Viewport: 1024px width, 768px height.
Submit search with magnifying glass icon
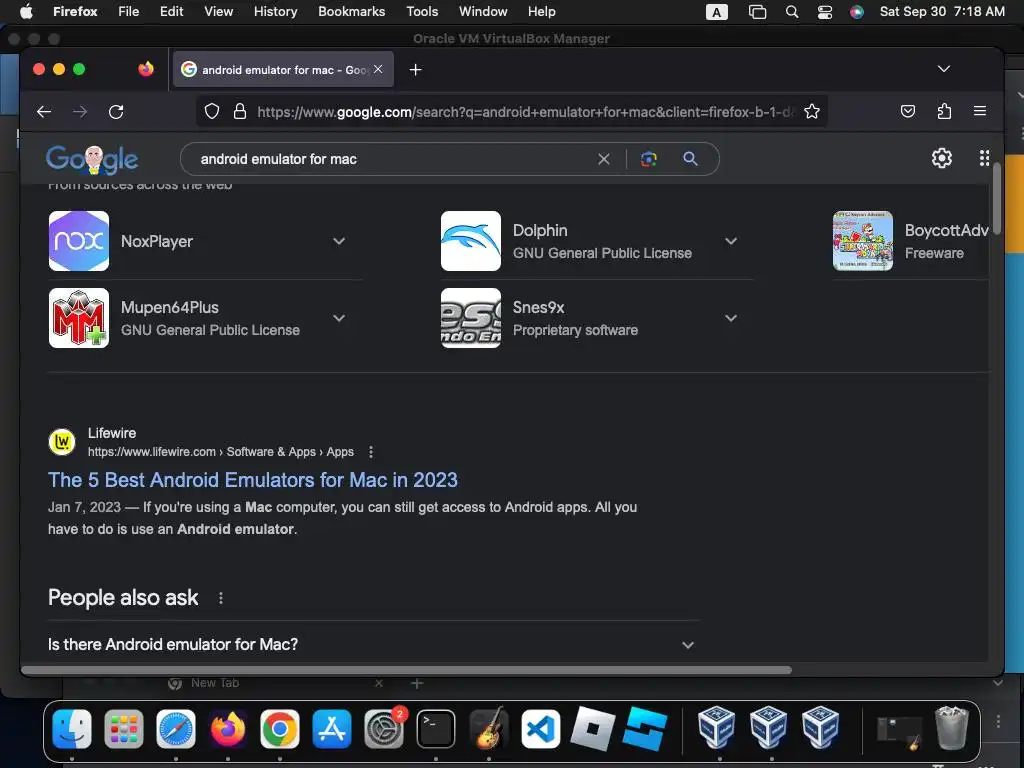tap(690, 159)
